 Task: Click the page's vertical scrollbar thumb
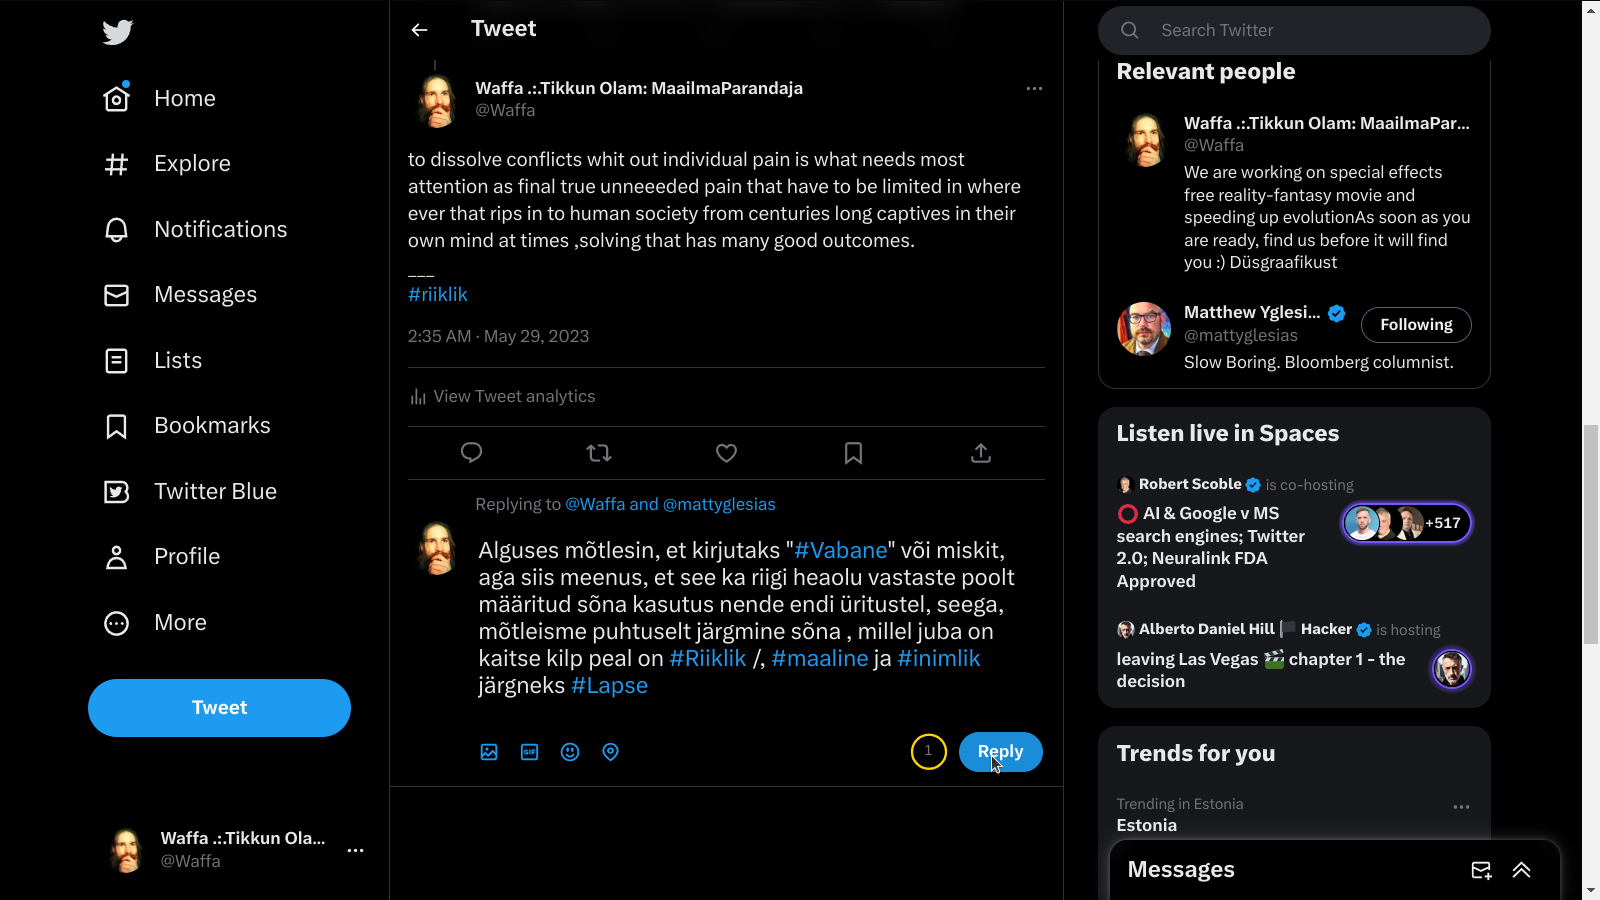pyautogui.click(x=1591, y=535)
